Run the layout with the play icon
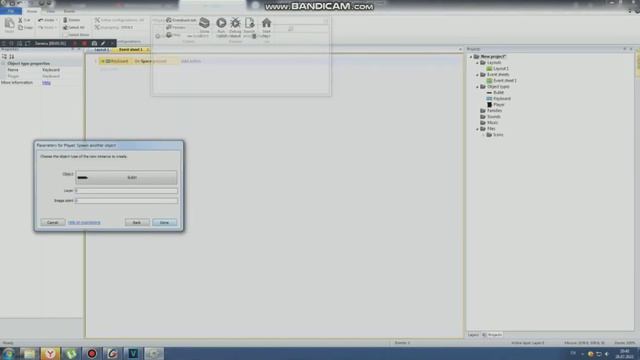Viewport: 640px width, 360px height. point(221,23)
